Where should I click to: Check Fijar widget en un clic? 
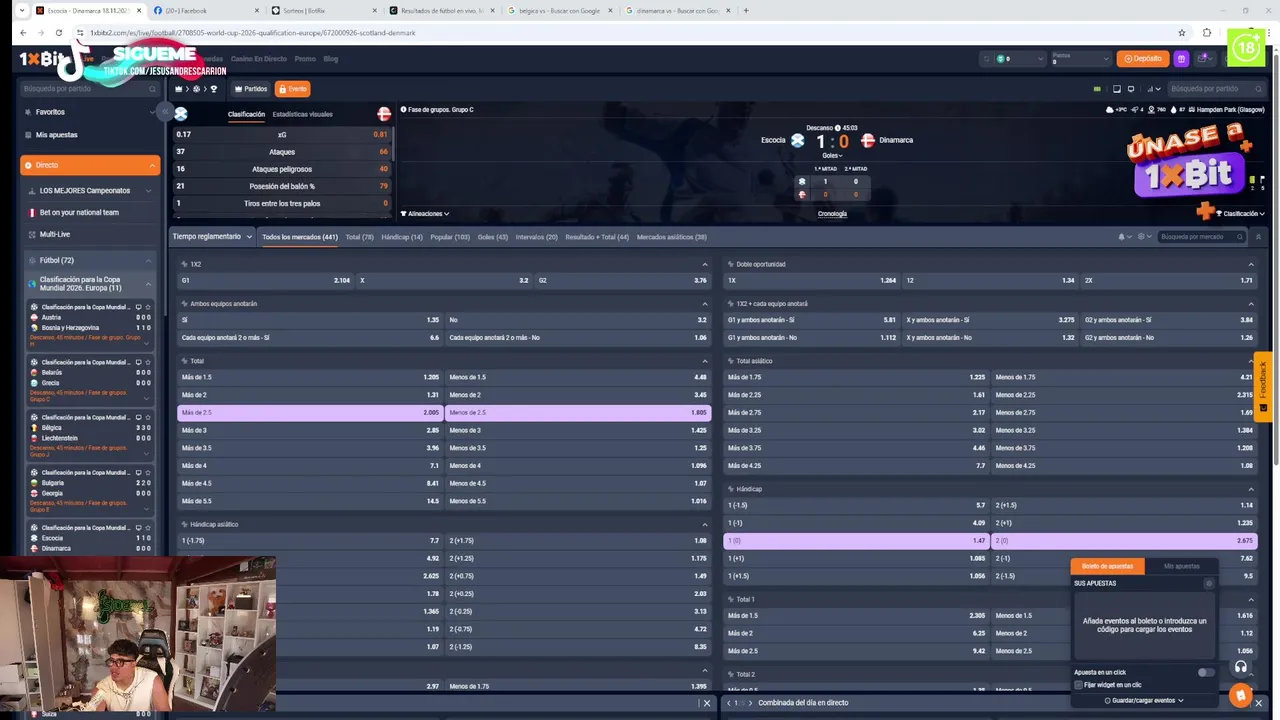(x=1078, y=685)
